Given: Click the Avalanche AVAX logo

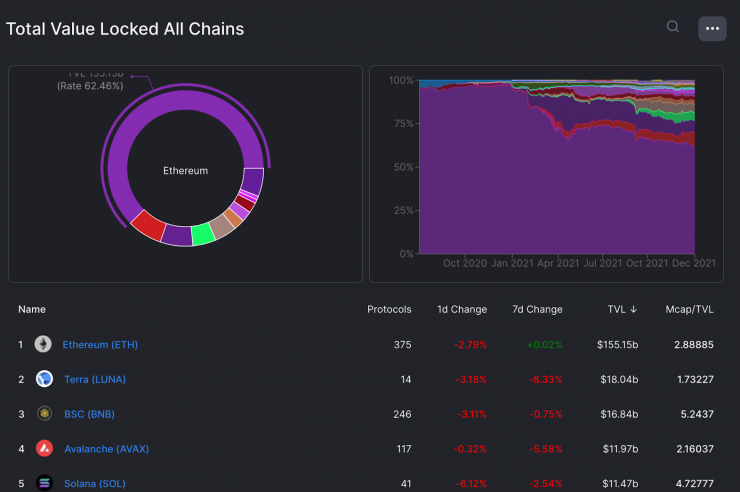Looking at the screenshot, I should click(x=44, y=449).
